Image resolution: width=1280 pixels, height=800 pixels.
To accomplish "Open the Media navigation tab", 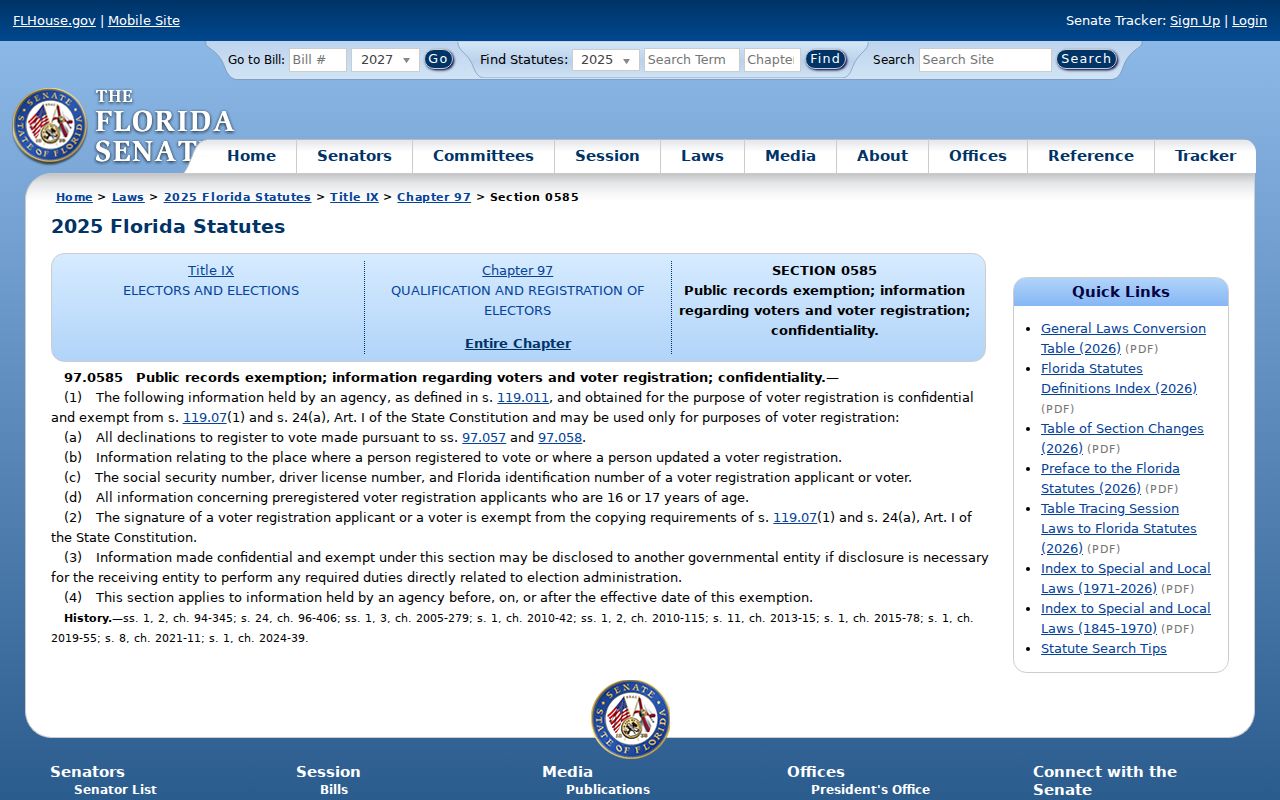I will [x=790, y=156].
